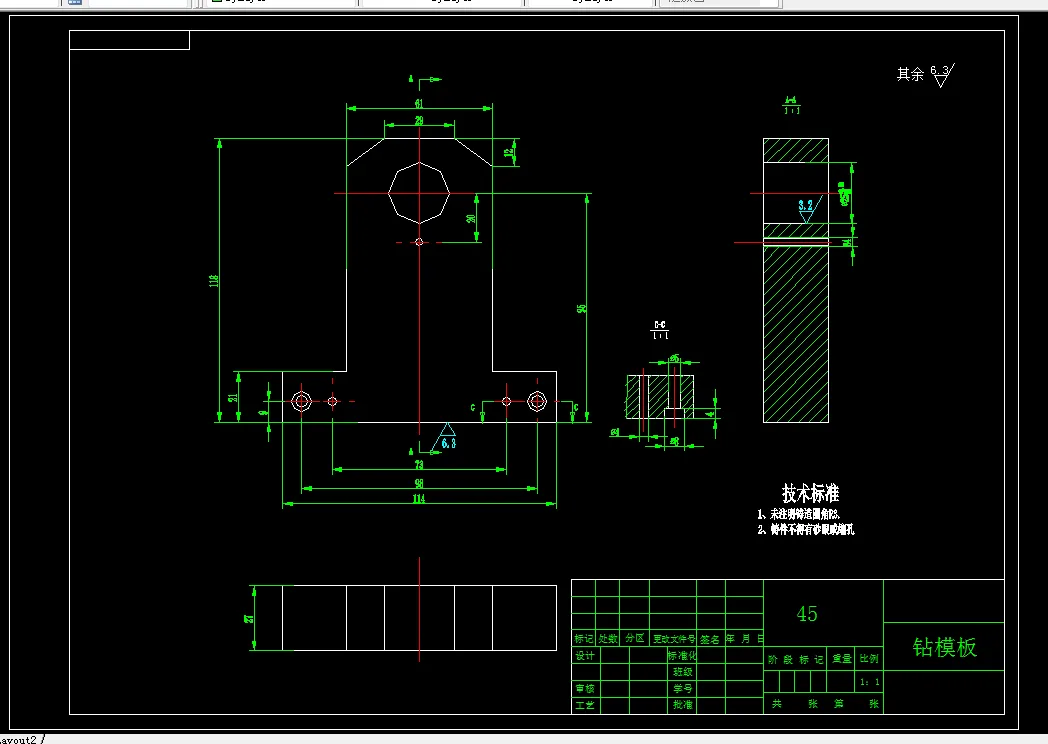Viewport: 1048px width, 744px height.
Task: Click the 比例 header cell
Action: pyautogui.click(x=869, y=658)
